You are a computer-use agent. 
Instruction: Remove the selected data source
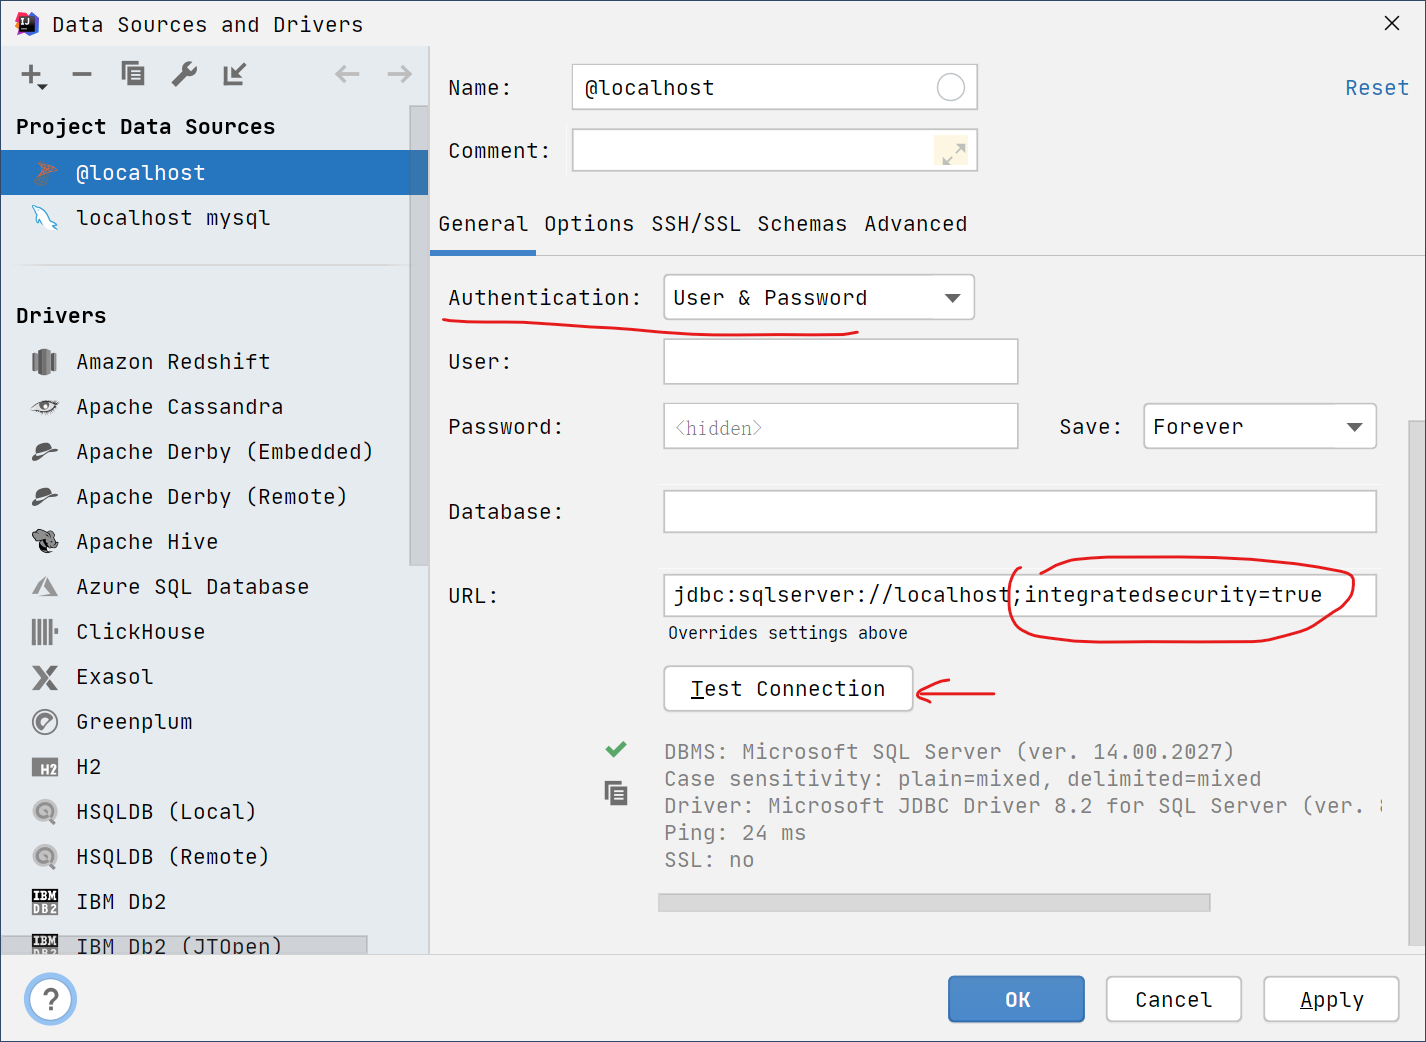point(81,74)
